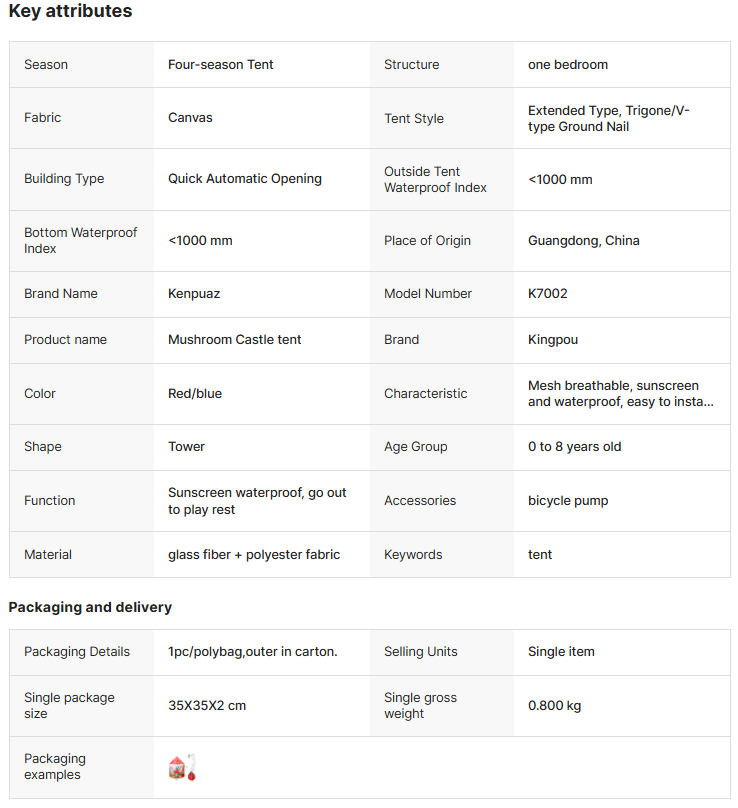Screen dimensions: 738x808
Task: Click the Mushroom Castle tent product name
Action: tap(234, 340)
